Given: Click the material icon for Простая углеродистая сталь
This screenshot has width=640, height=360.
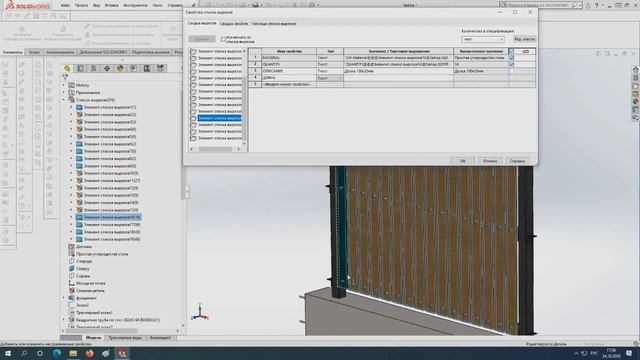Looking at the screenshot, I should click(71, 254).
